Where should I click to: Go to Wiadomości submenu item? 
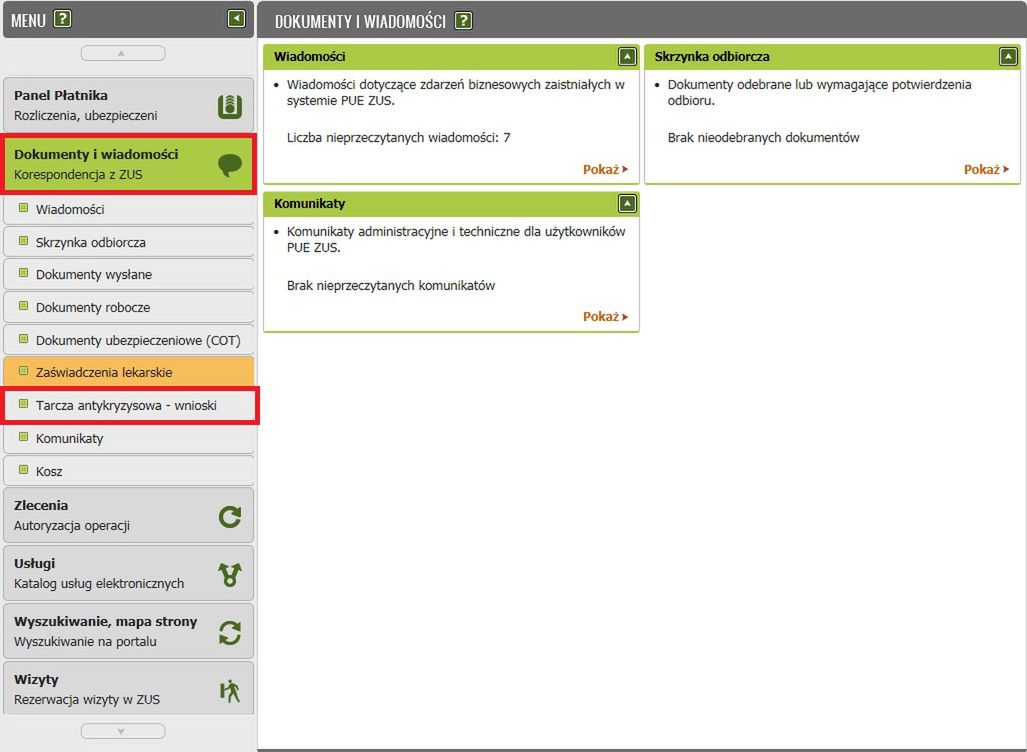(128, 210)
